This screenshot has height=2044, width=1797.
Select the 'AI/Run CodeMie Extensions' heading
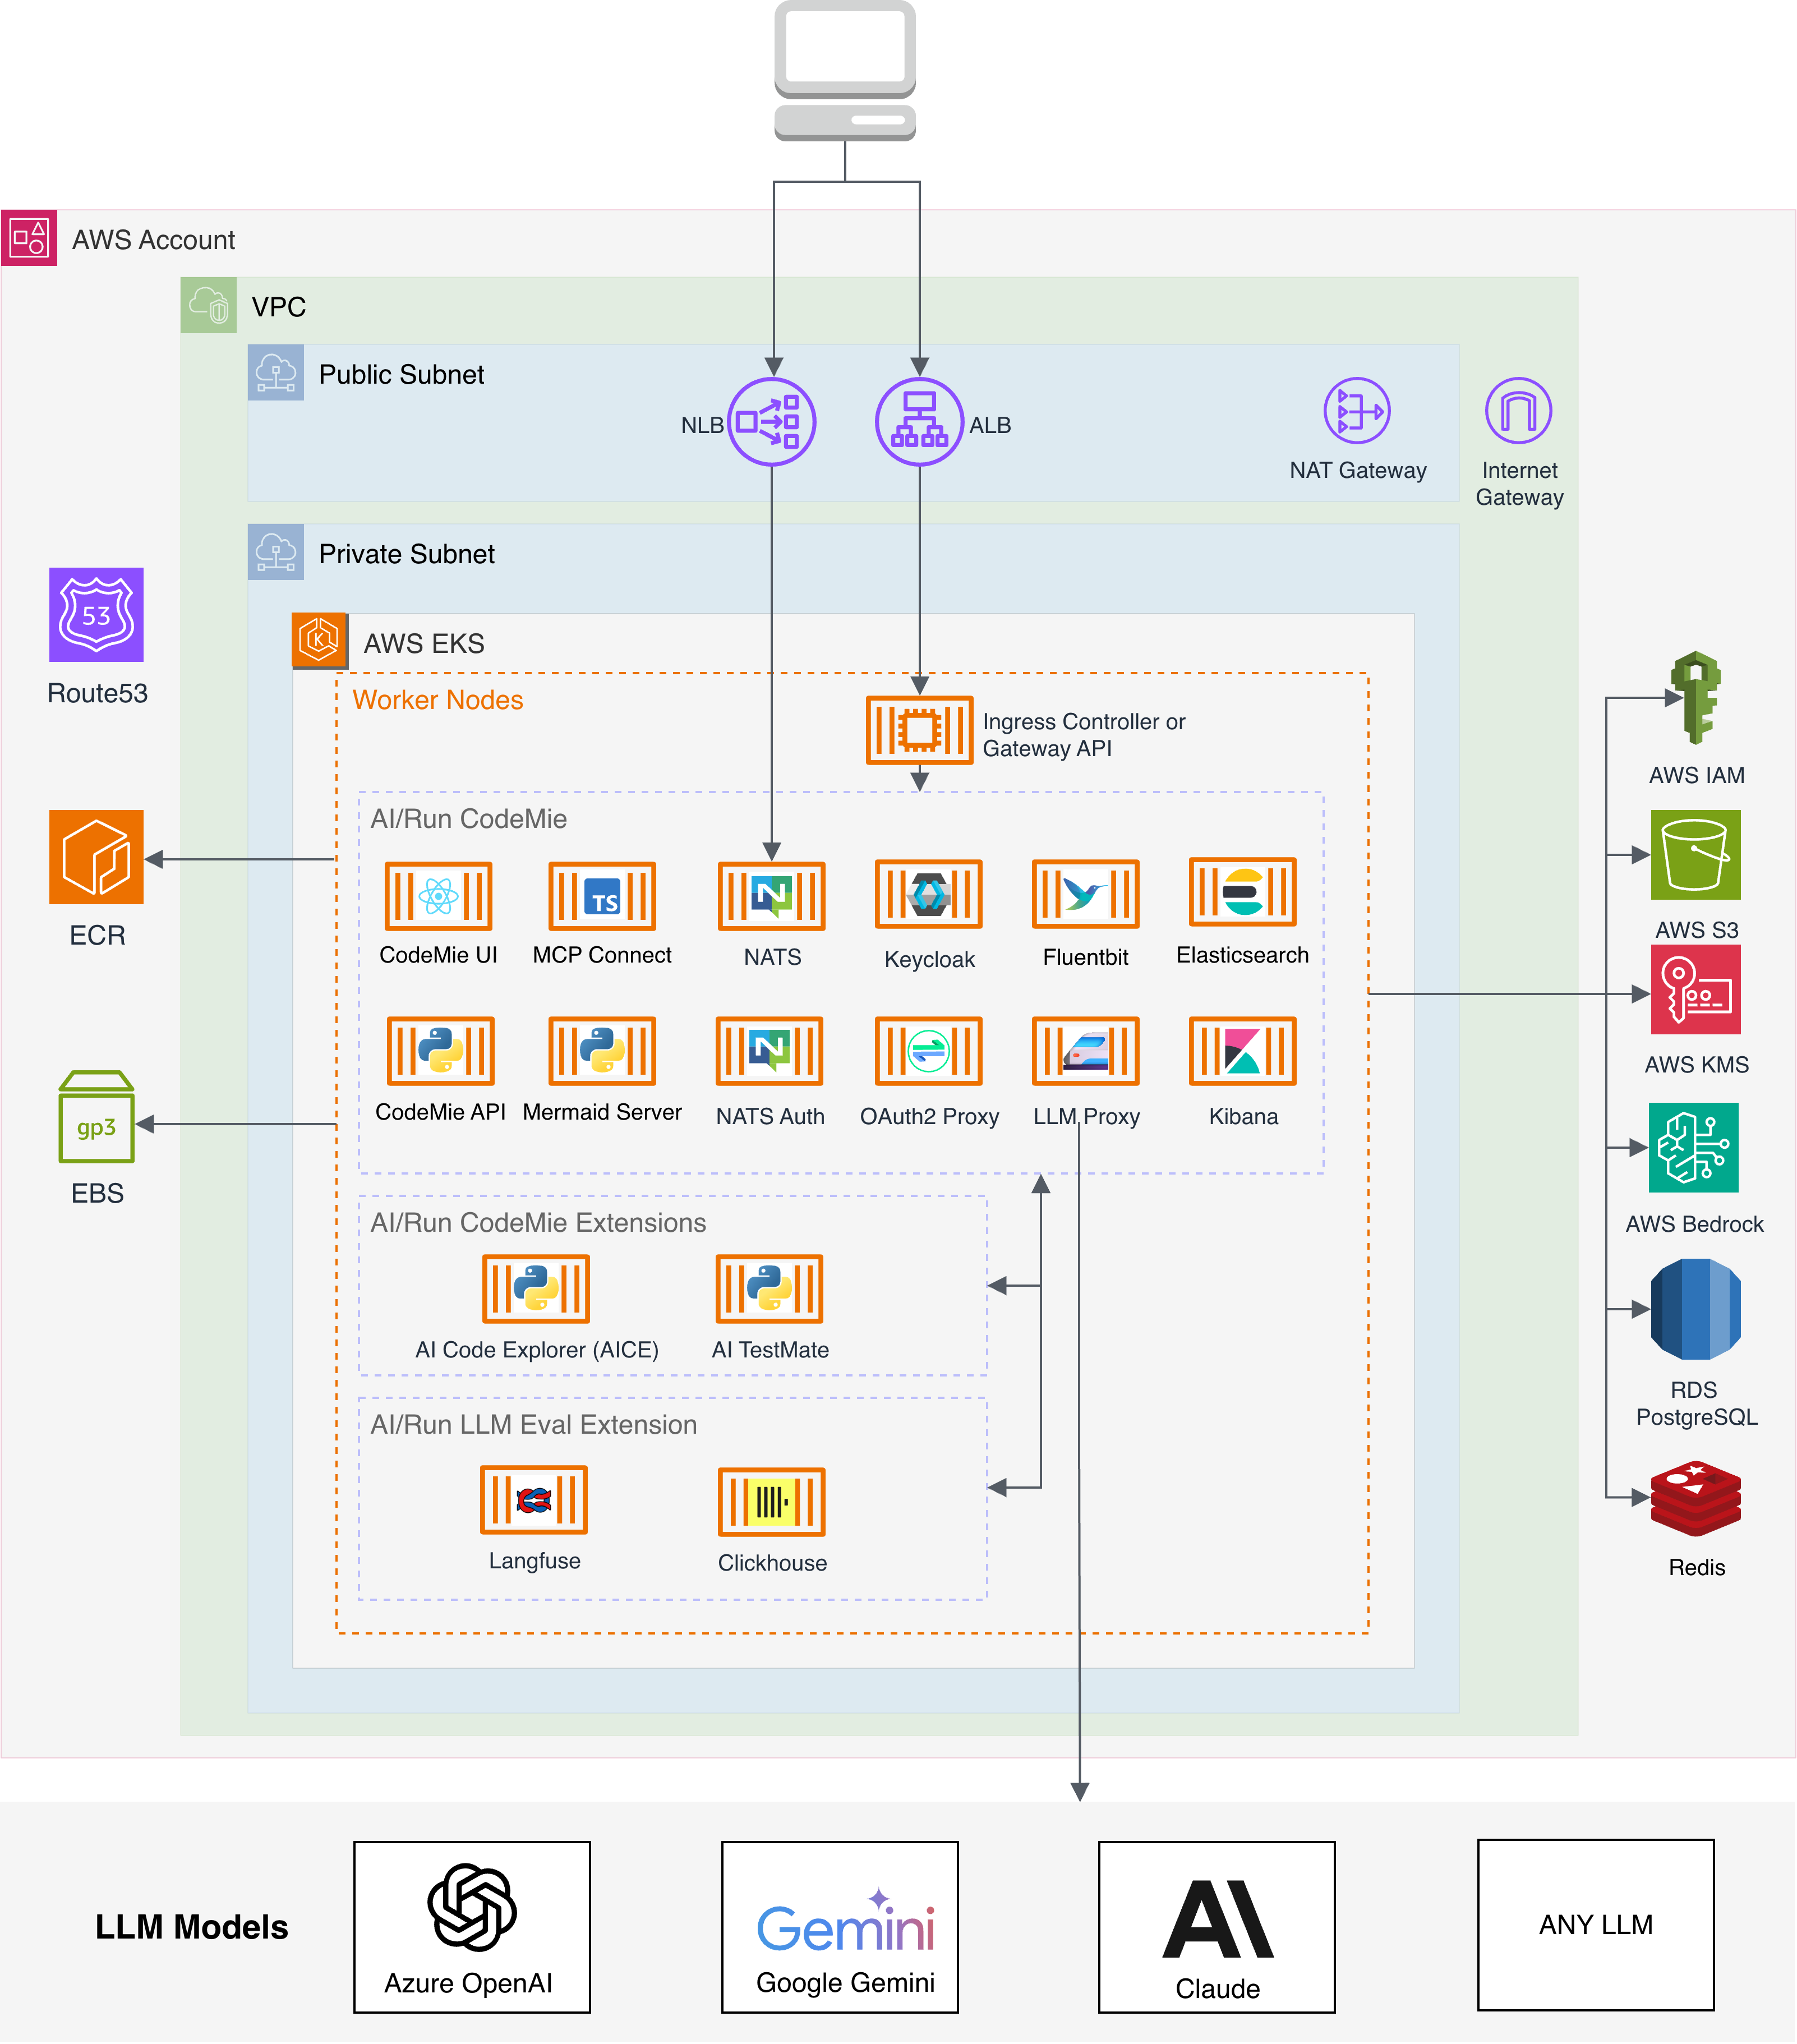coord(538,1223)
